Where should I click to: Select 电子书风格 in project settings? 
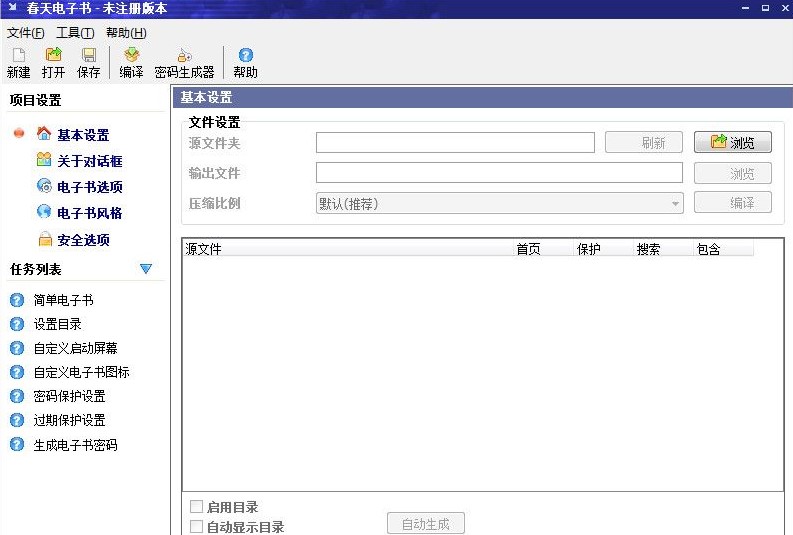[90, 213]
